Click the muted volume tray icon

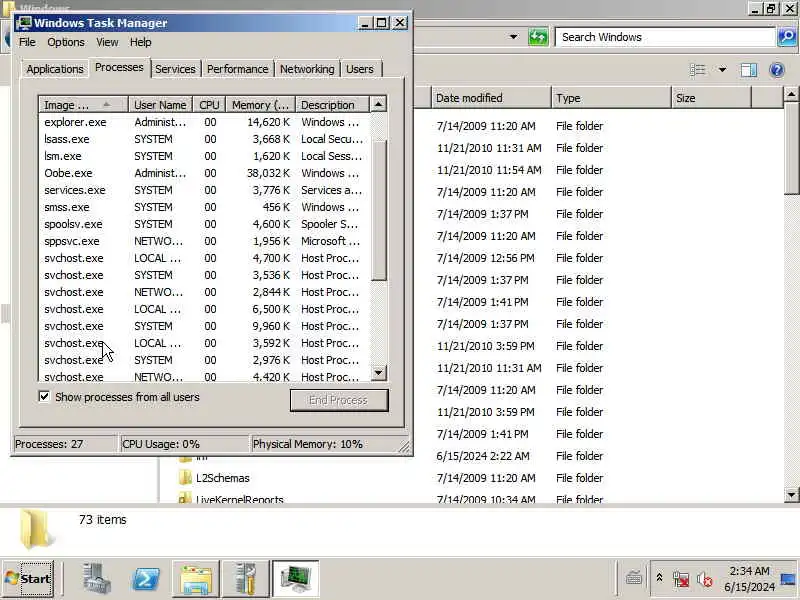click(705, 579)
